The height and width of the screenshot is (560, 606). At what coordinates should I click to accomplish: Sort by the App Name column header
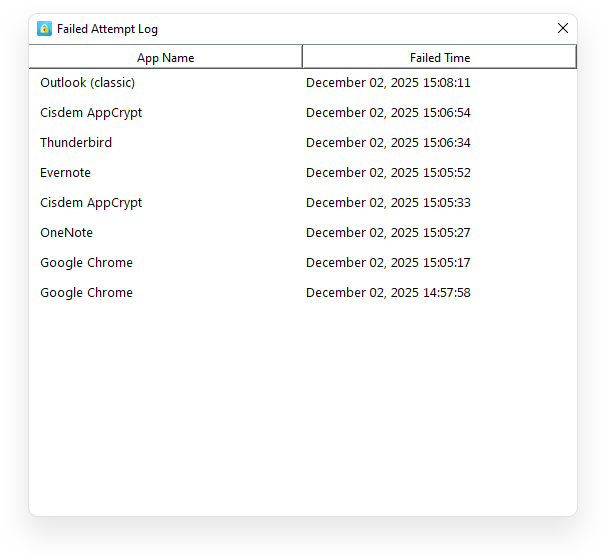[166, 58]
